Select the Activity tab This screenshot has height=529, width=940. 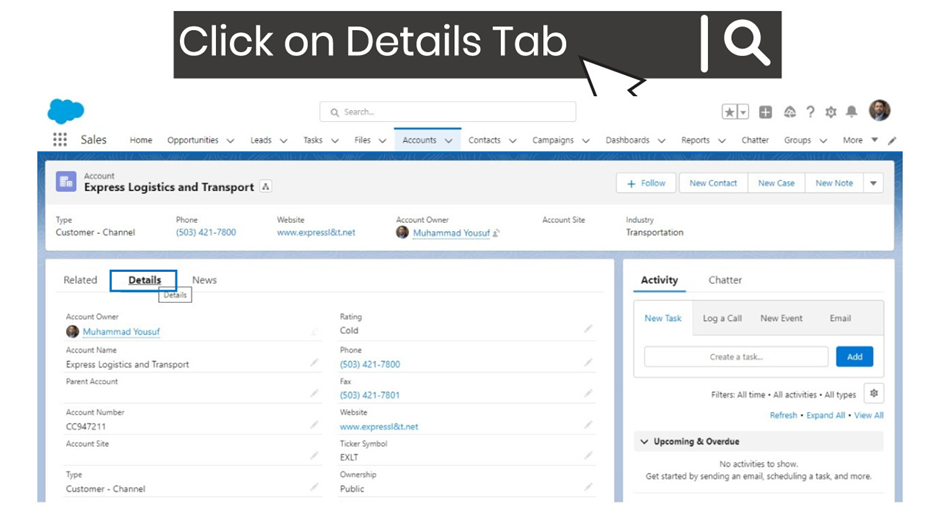tap(659, 280)
